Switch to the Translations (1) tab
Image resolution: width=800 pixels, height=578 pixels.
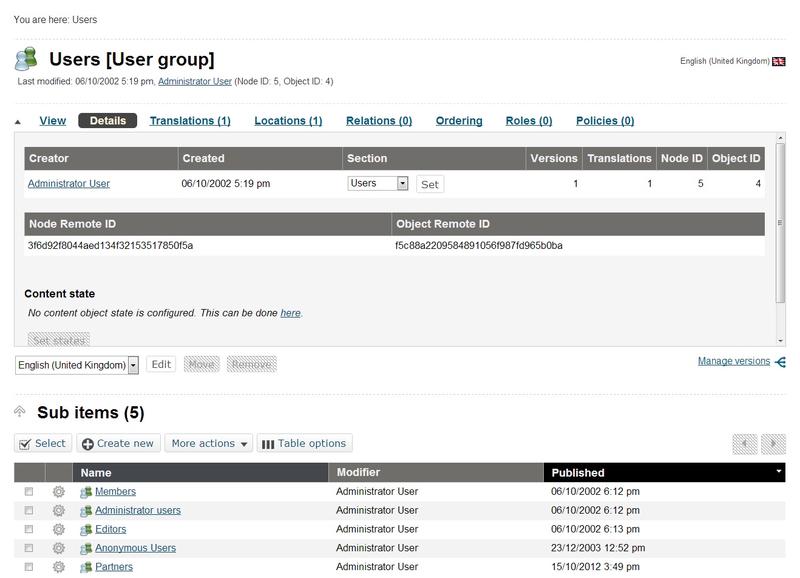click(x=190, y=121)
